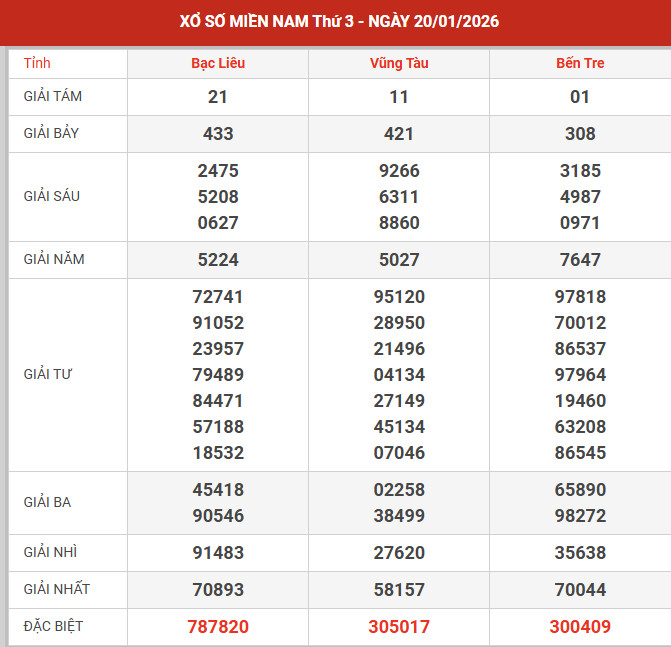This screenshot has width=671, height=647.
Task: Click the Bạc Liêu special prize number 787820
Action: click(218, 627)
